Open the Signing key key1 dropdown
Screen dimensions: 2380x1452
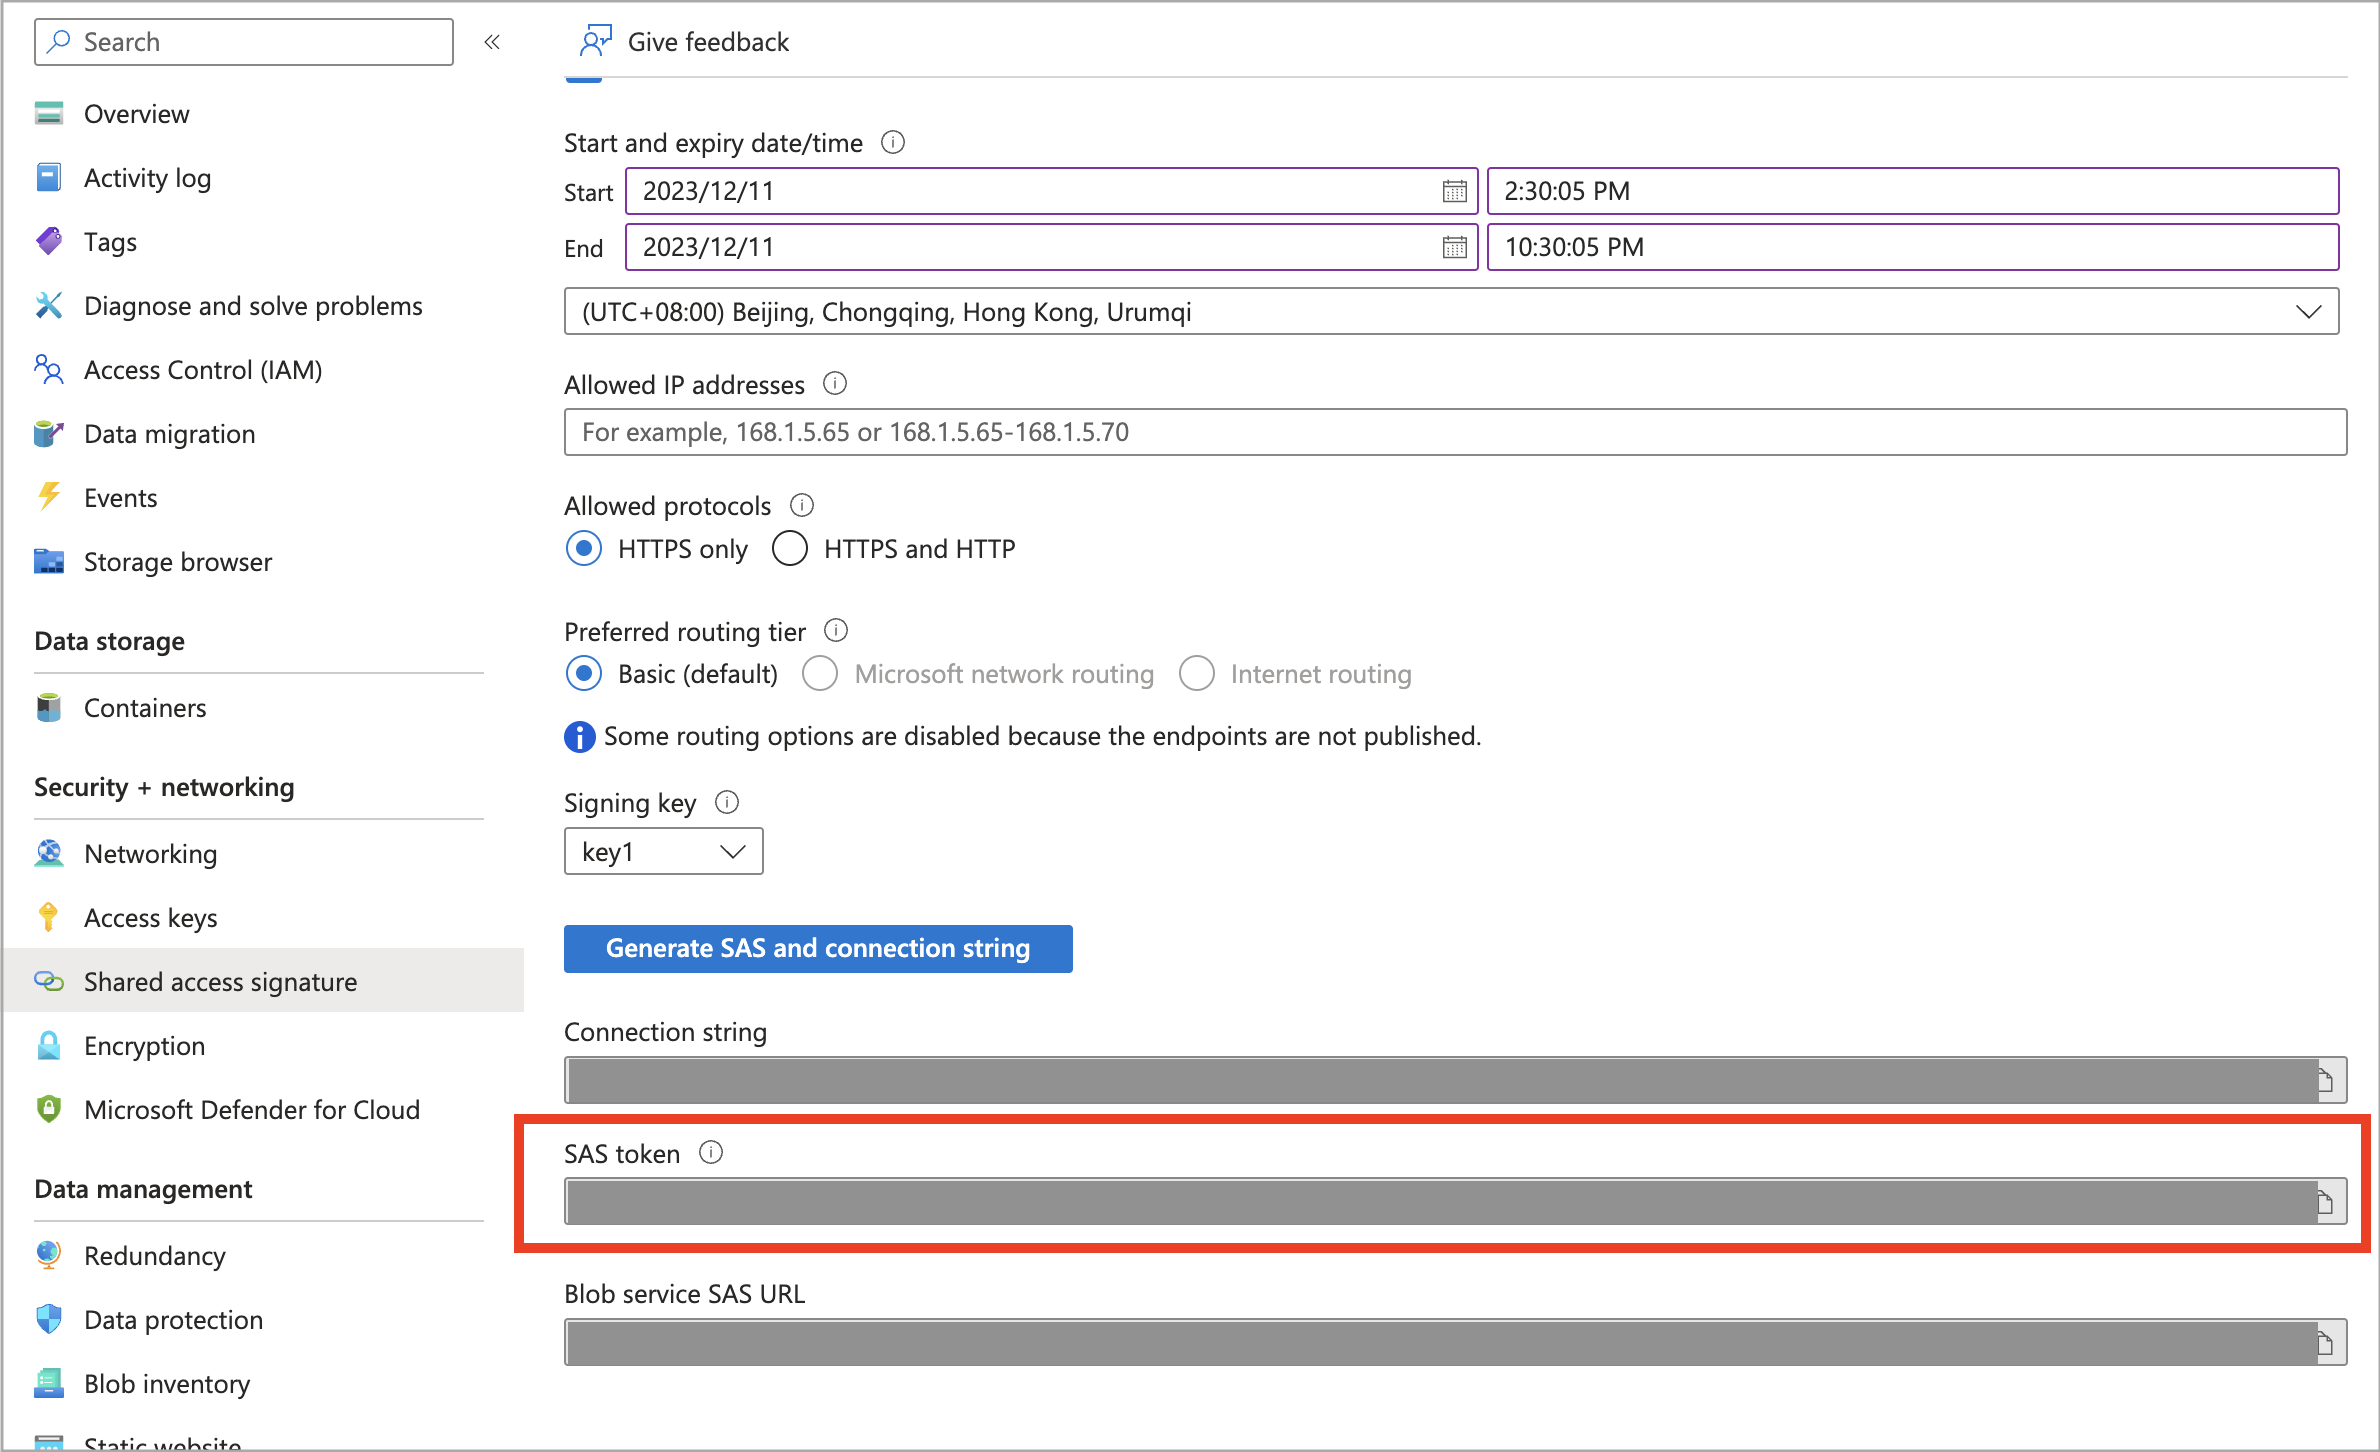tap(663, 852)
